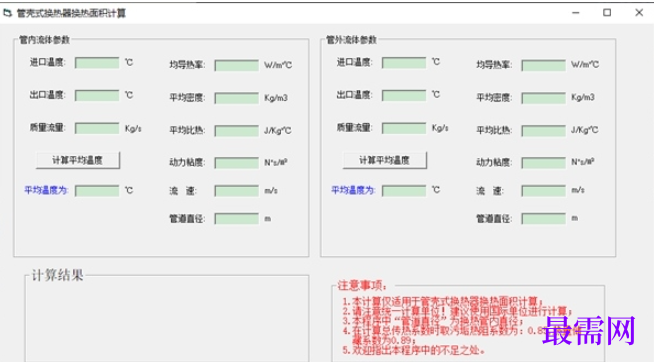Click note 3 about 管道直径 meaning
The height and width of the screenshot is (362, 654).
(x=433, y=321)
